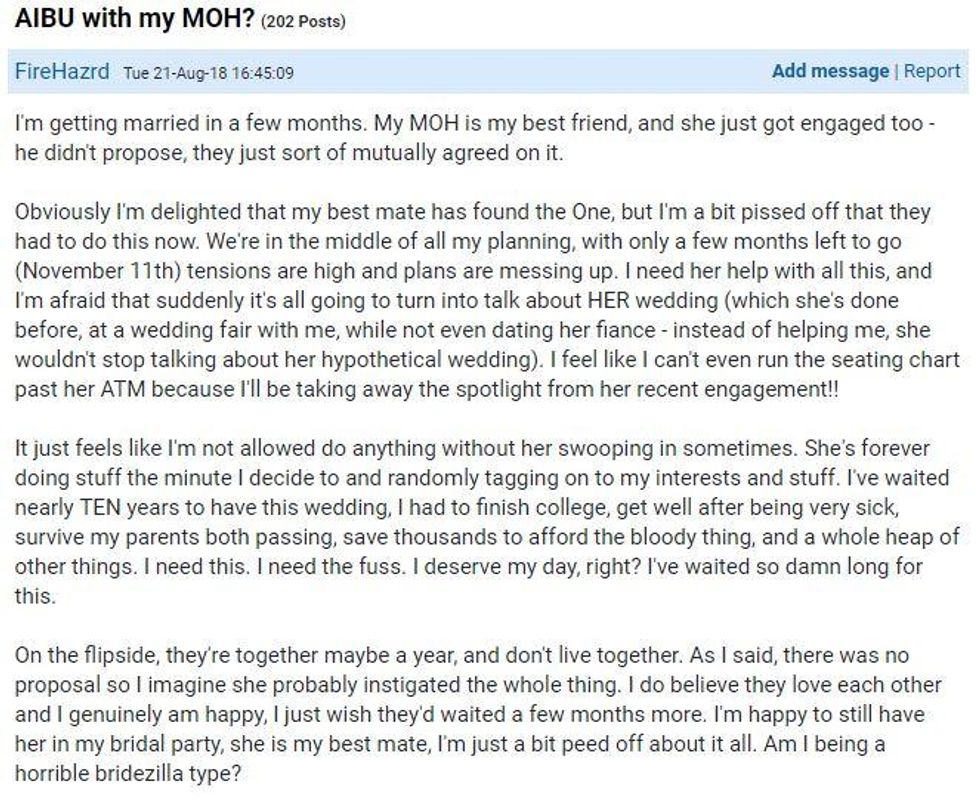Open the FireHazrd user profile link

coord(62,71)
